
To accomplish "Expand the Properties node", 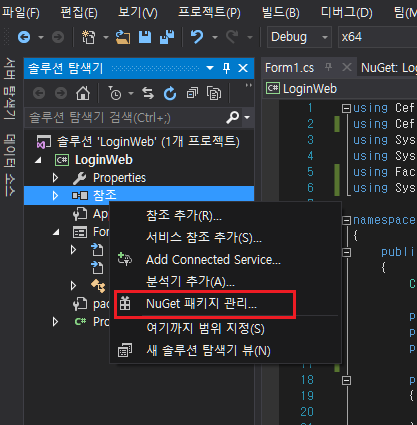I will [55, 178].
